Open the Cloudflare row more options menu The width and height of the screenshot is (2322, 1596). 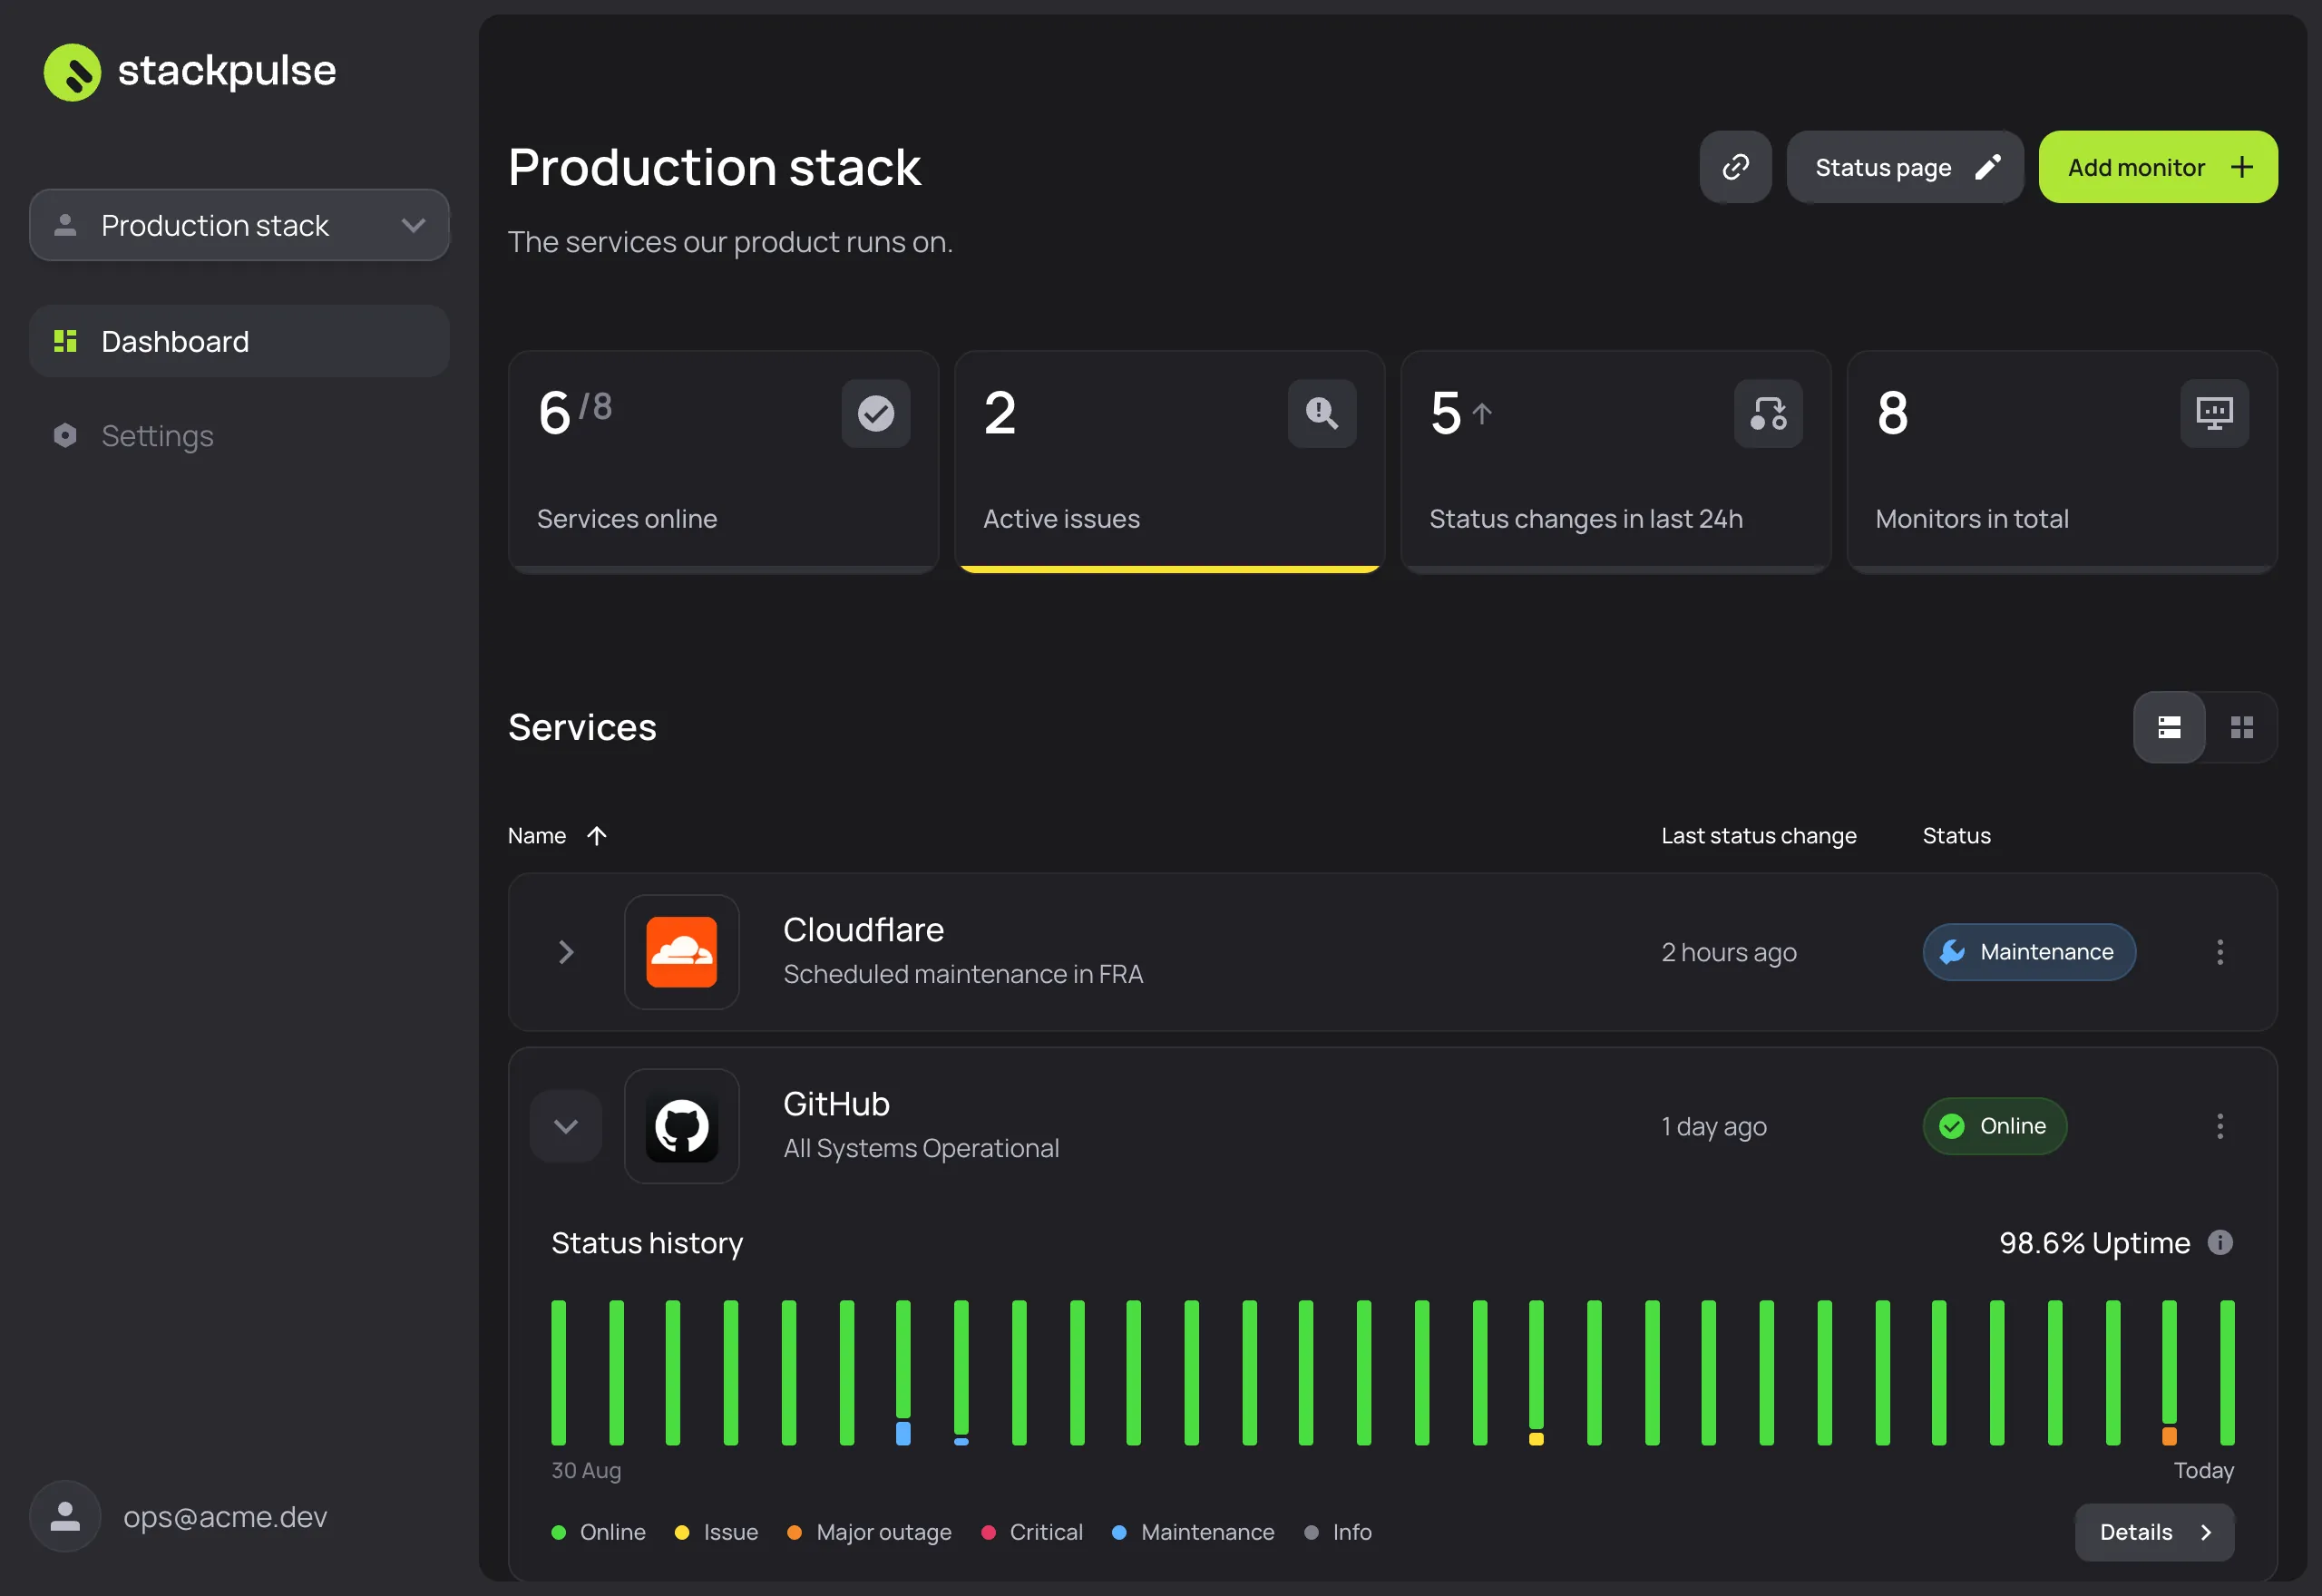[2219, 952]
